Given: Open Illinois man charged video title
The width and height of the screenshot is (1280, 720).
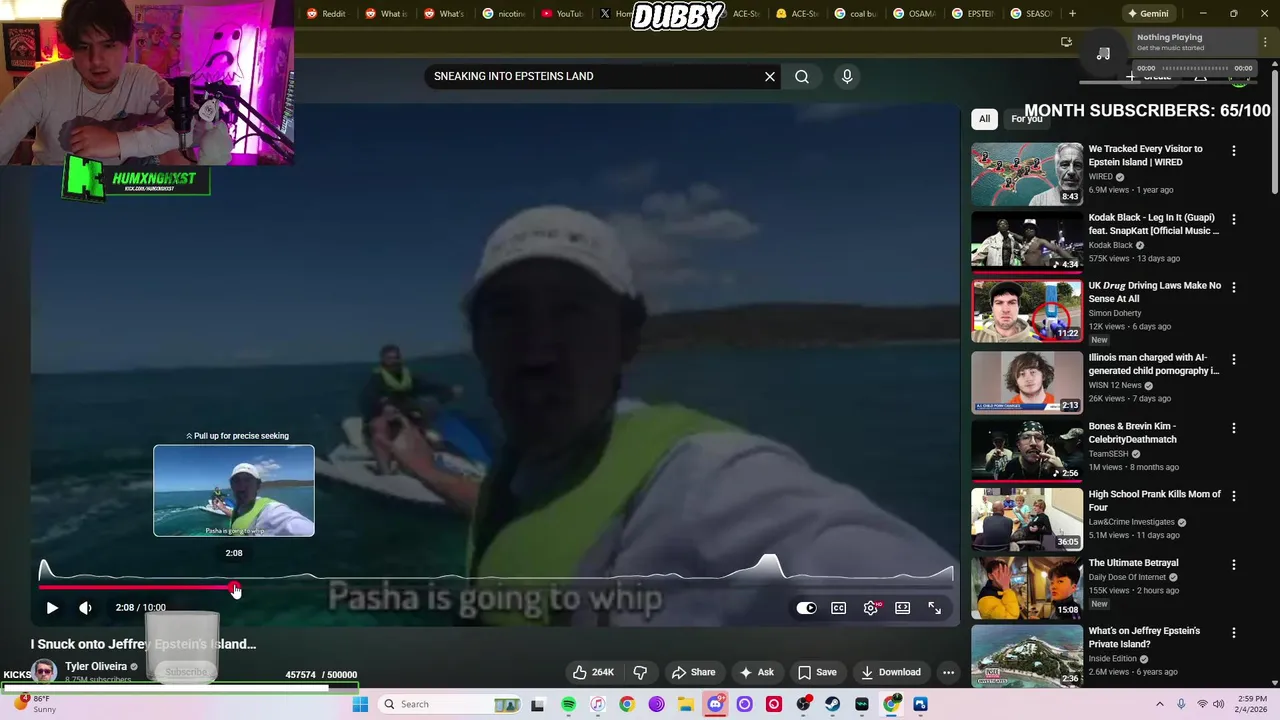Looking at the screenshot, I should click(x=1154, y=364).
